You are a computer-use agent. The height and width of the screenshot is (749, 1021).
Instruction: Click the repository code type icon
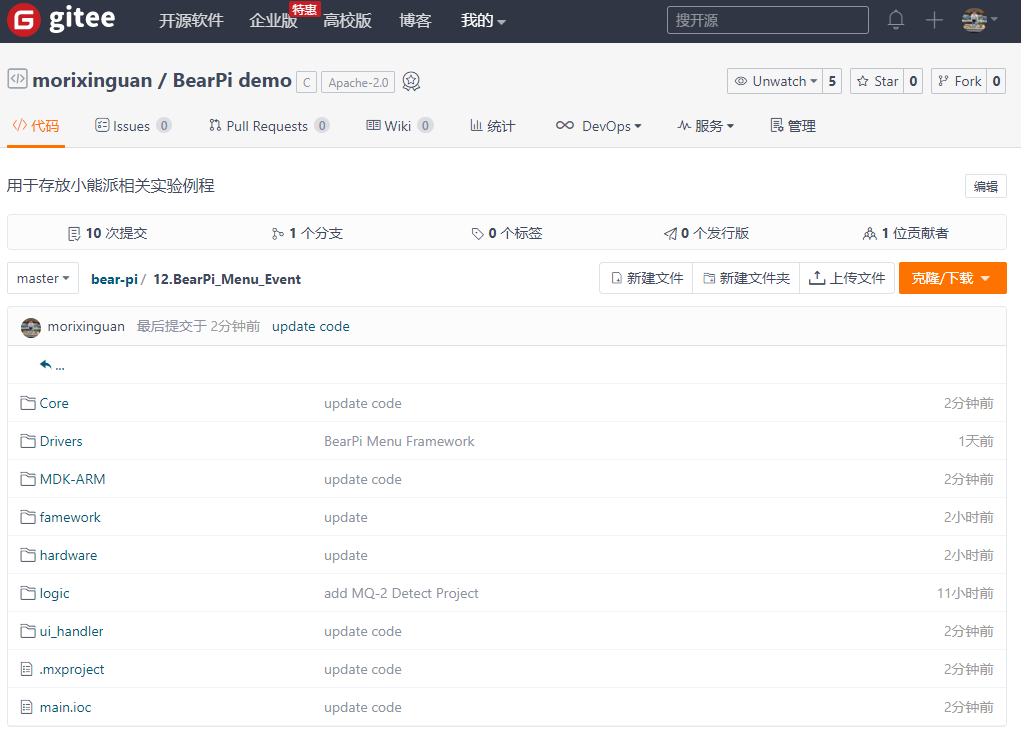coord(17,79)
